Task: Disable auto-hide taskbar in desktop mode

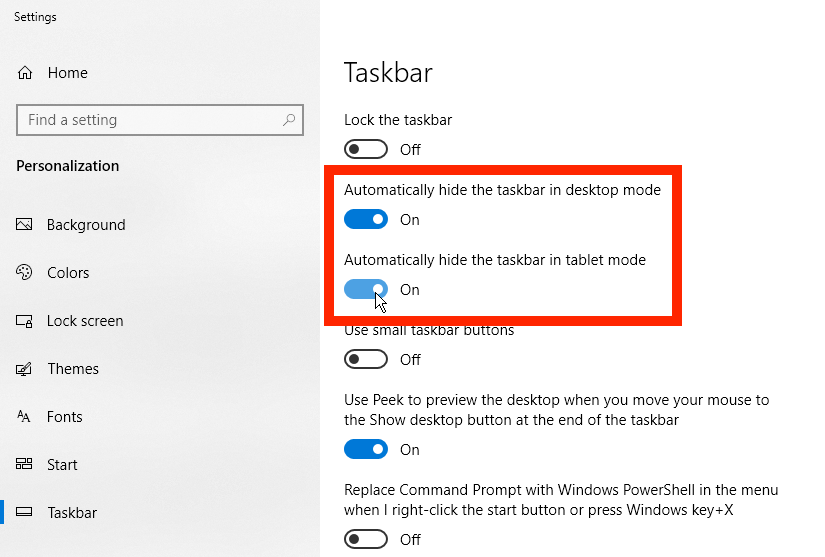Action: pos(366,219)
